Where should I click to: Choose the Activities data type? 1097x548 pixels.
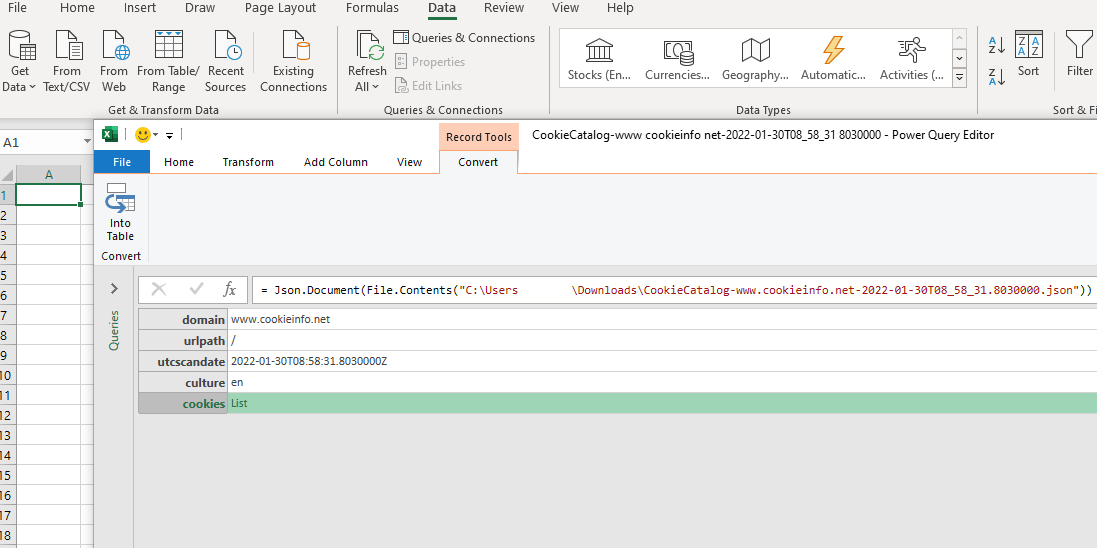[912, 59]
